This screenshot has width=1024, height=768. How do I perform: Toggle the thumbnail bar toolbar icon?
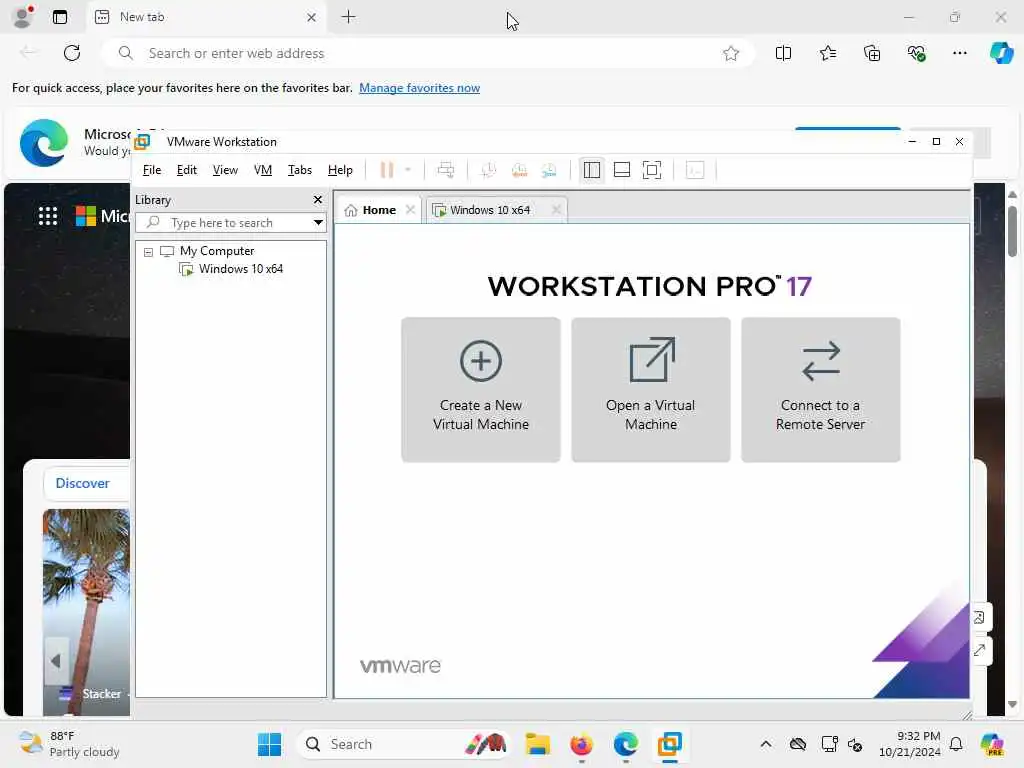pyautogui.click(x=622, y=170)
